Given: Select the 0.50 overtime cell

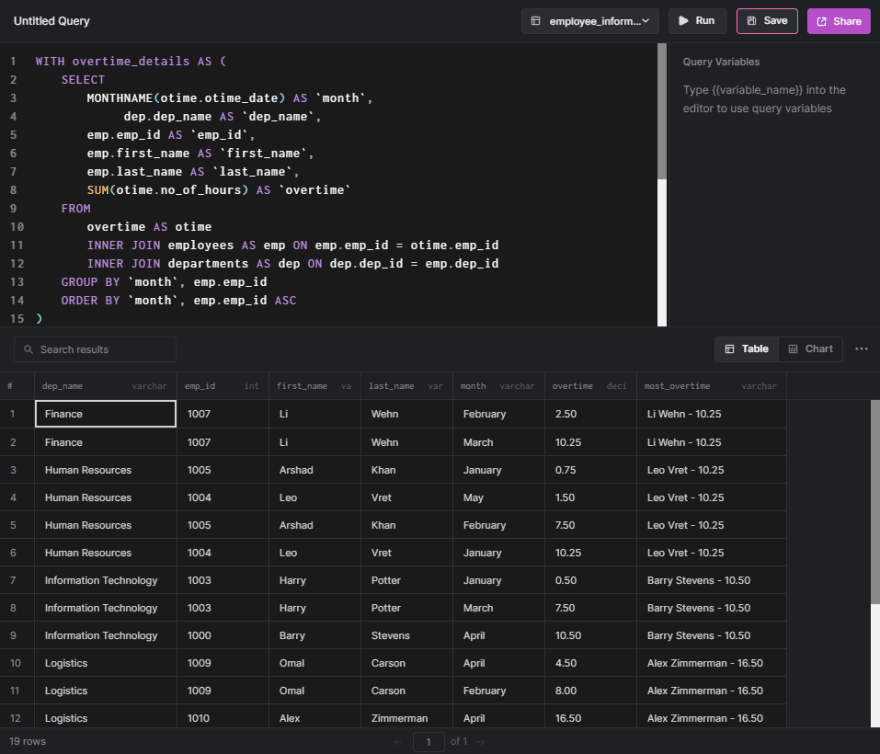Looking at the screenshot, I should click(591, 580).
